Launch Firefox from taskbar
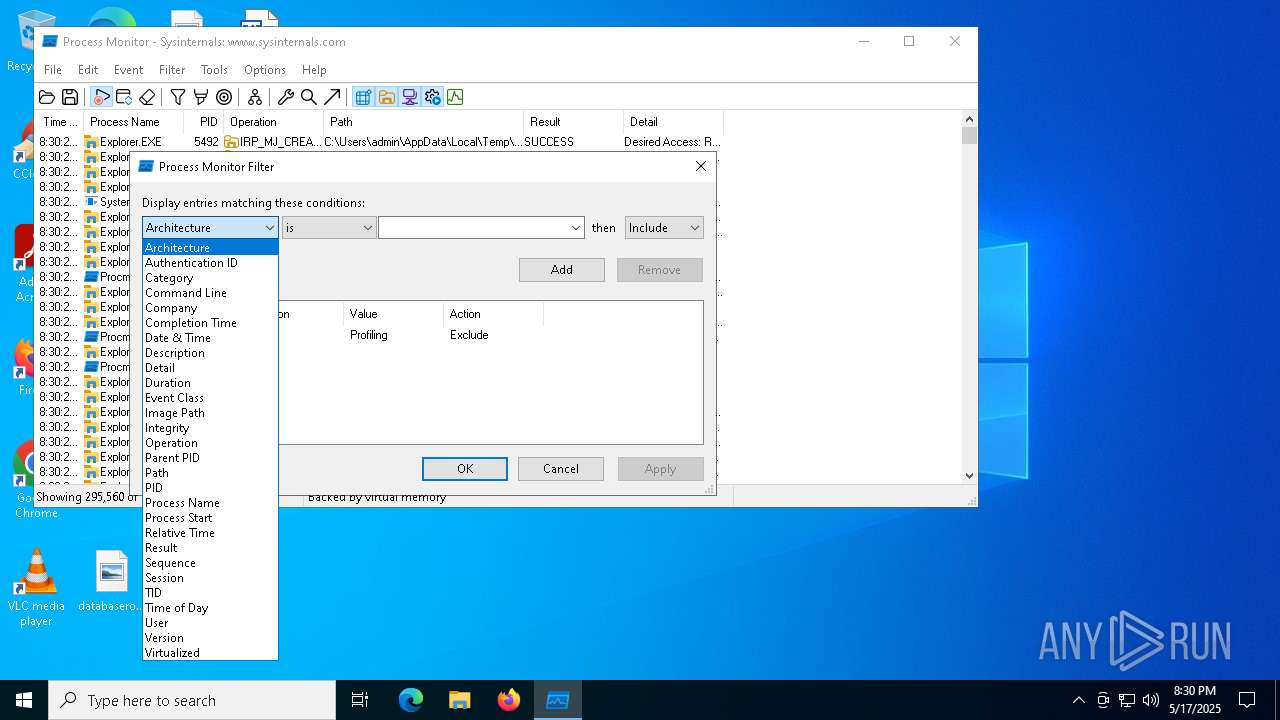1280x720 pixels. pos(509,700)
